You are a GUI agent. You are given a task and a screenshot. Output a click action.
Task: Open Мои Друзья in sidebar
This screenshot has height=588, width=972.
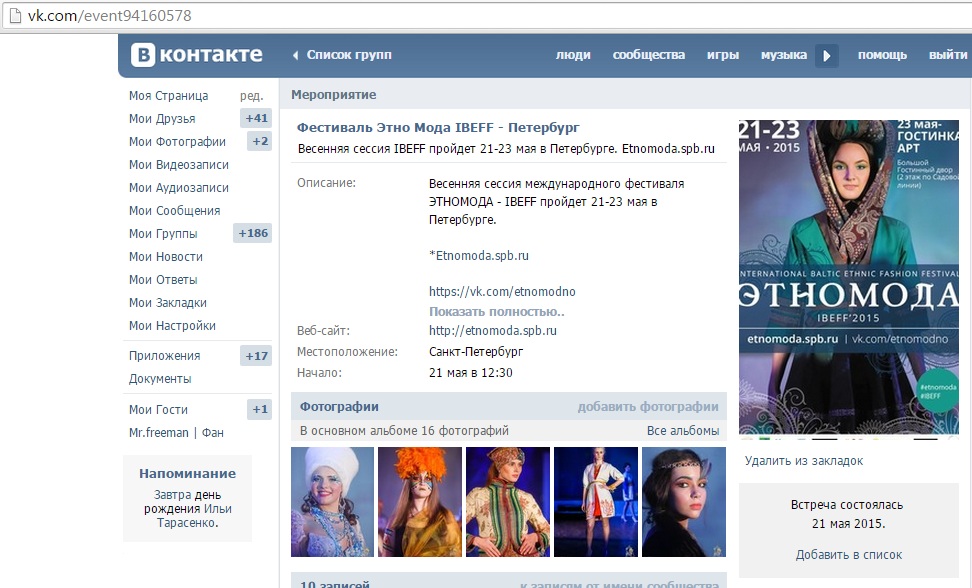click(x=162, y=118)
